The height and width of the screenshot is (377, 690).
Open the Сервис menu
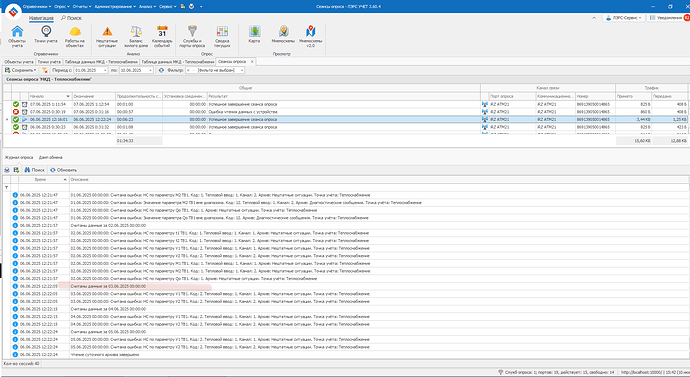pos(168,7)
